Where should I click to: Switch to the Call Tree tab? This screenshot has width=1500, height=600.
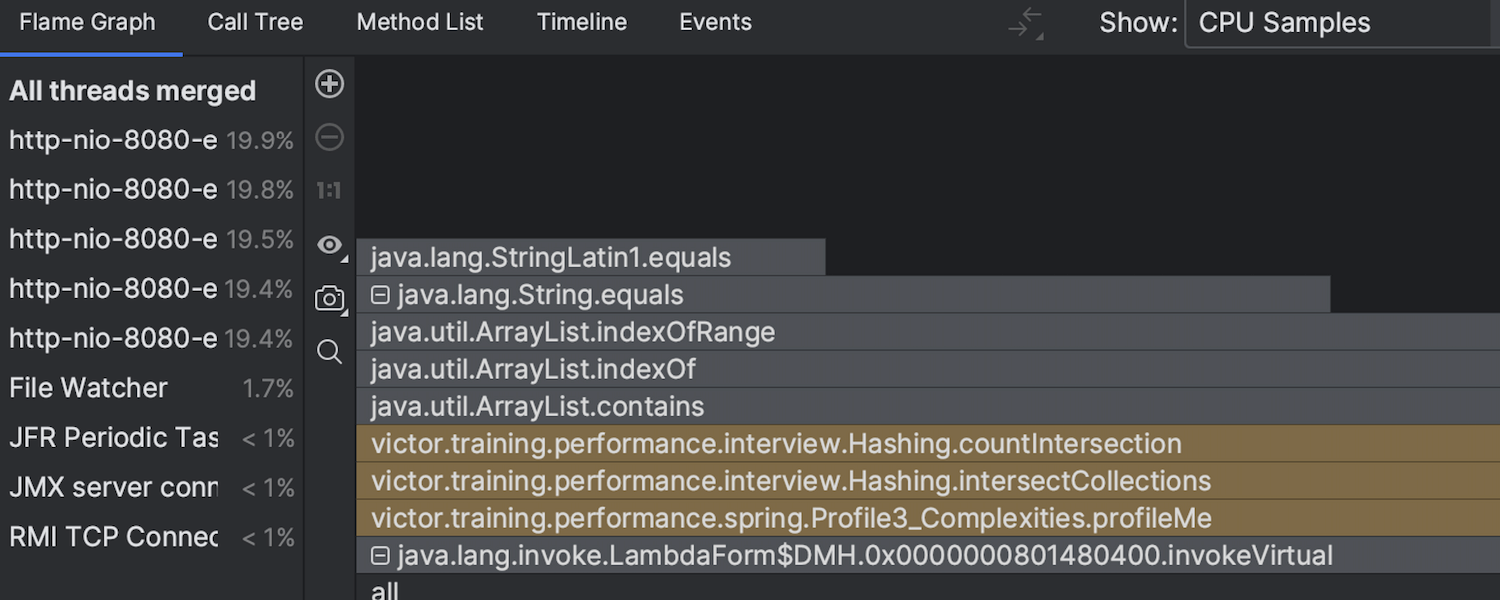pyautogui.click(x=255, y=22)
